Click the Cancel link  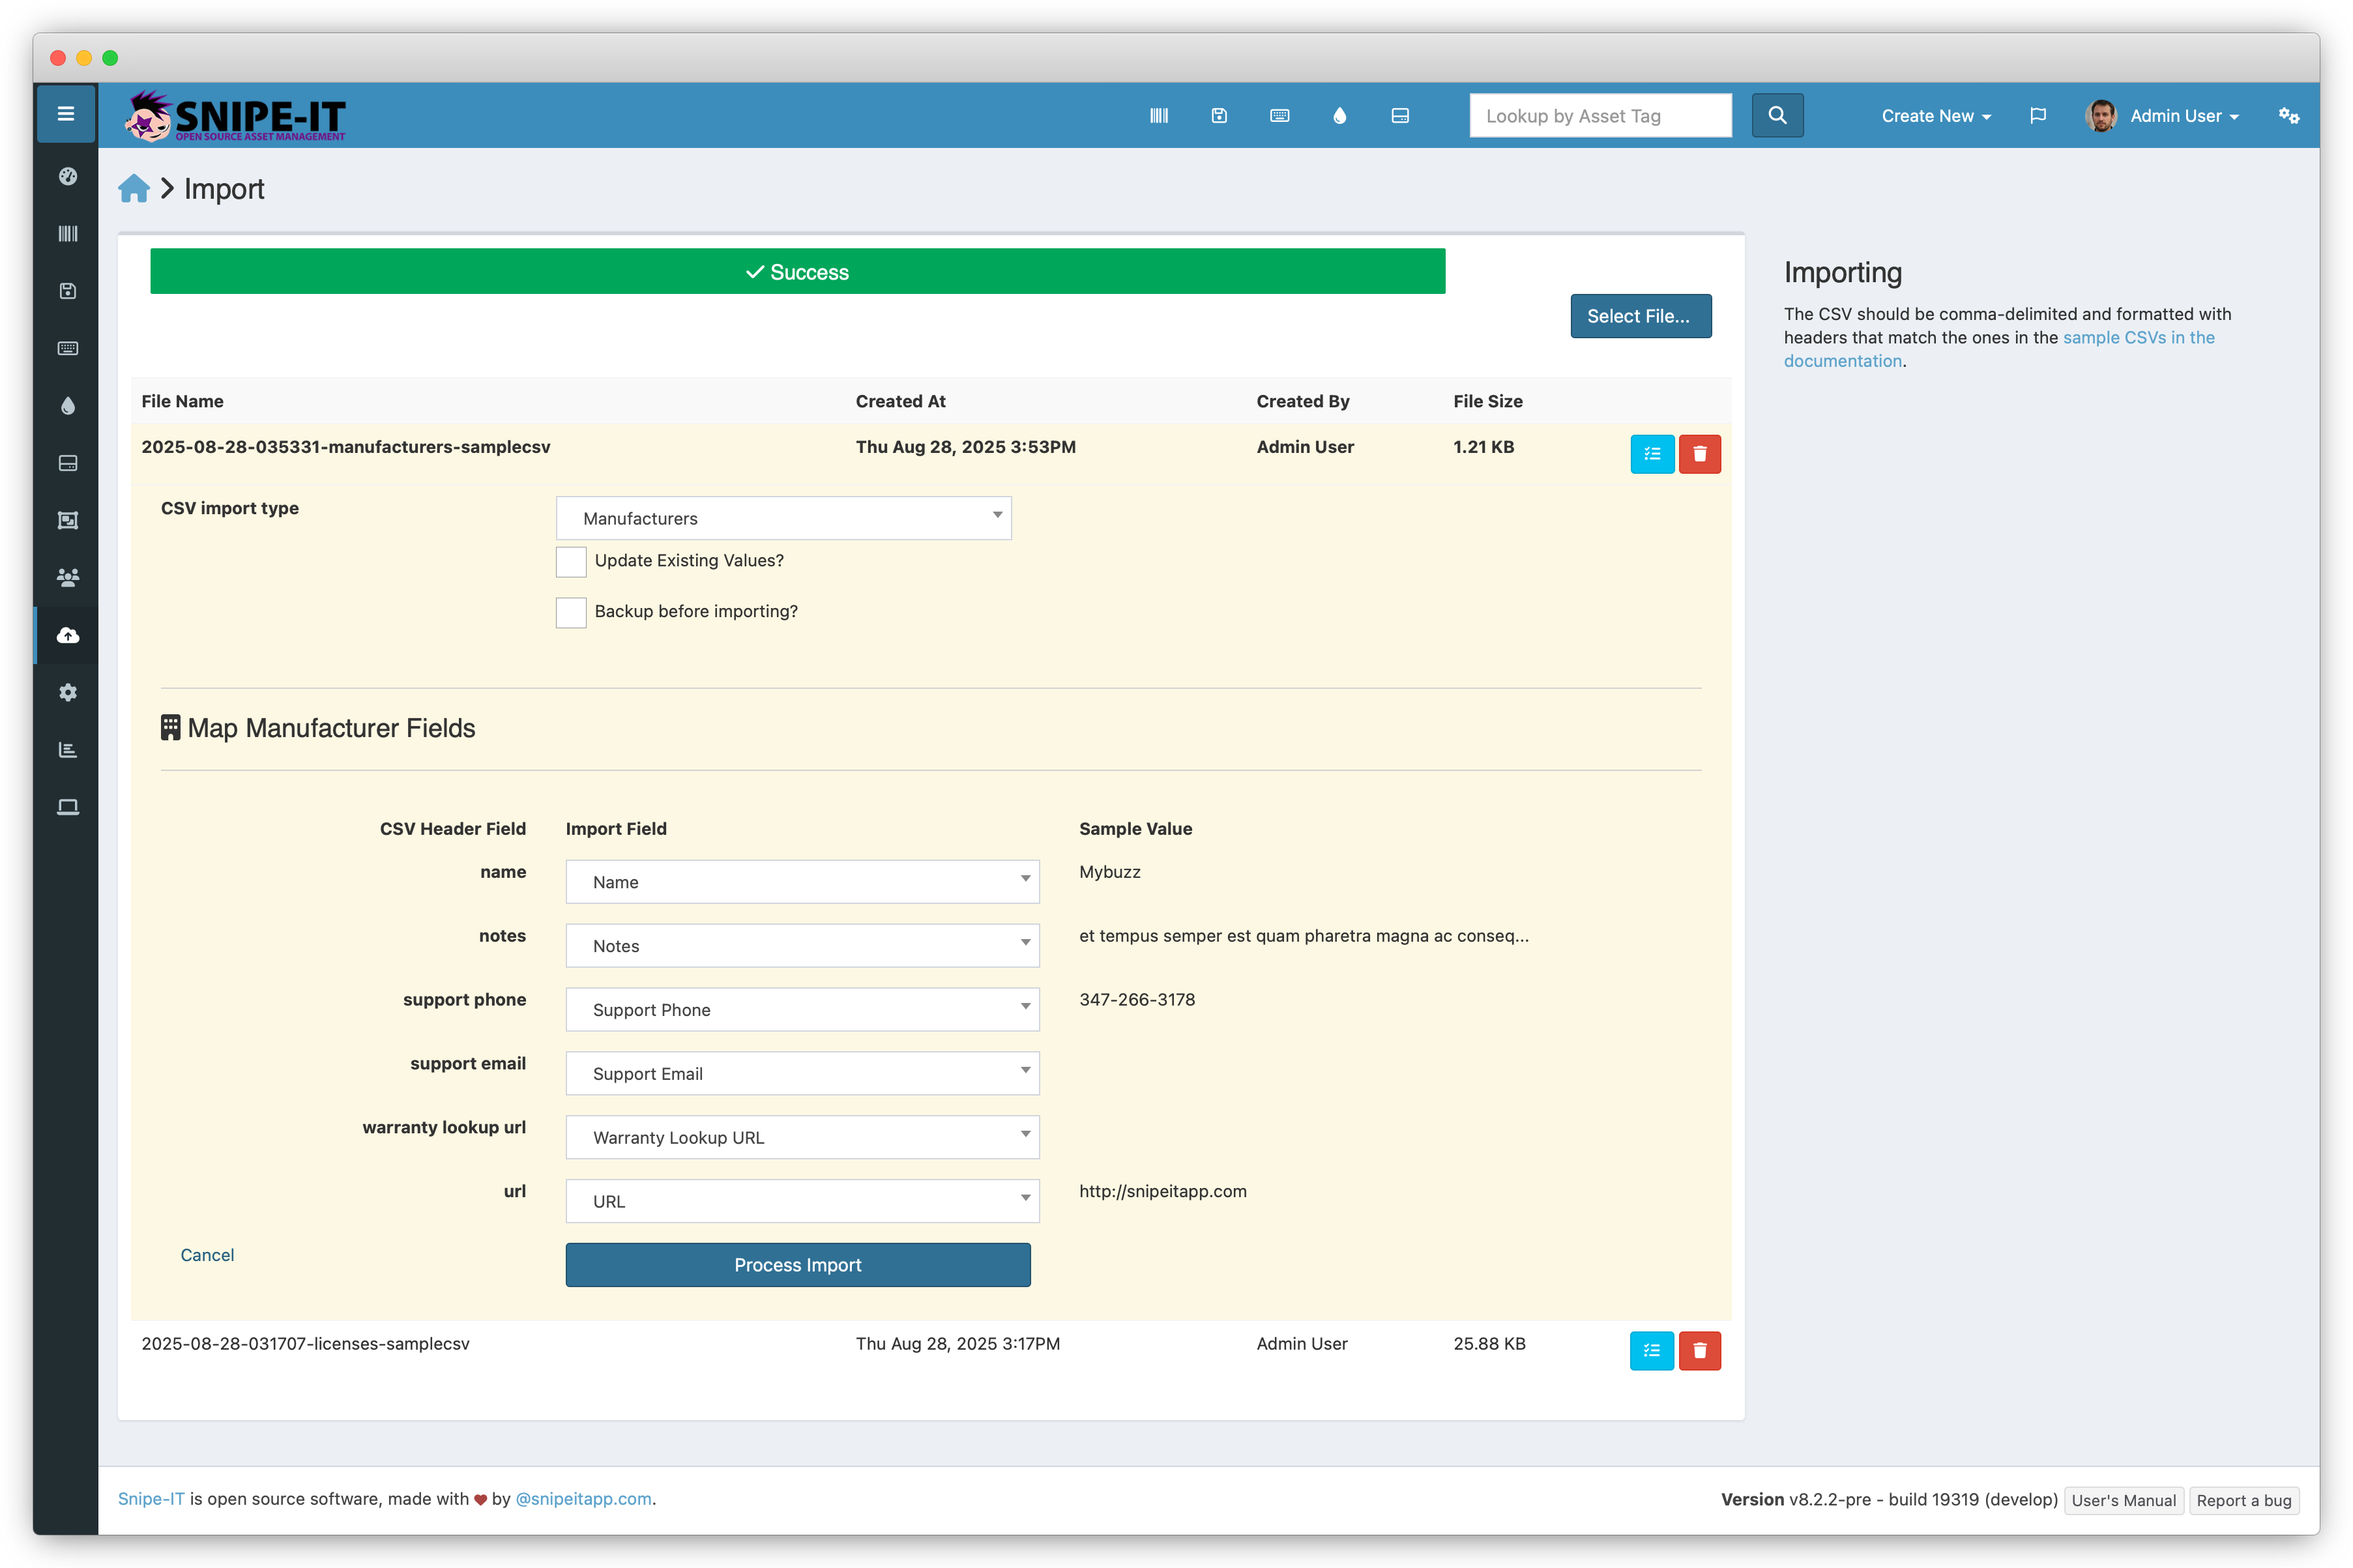207,1255
